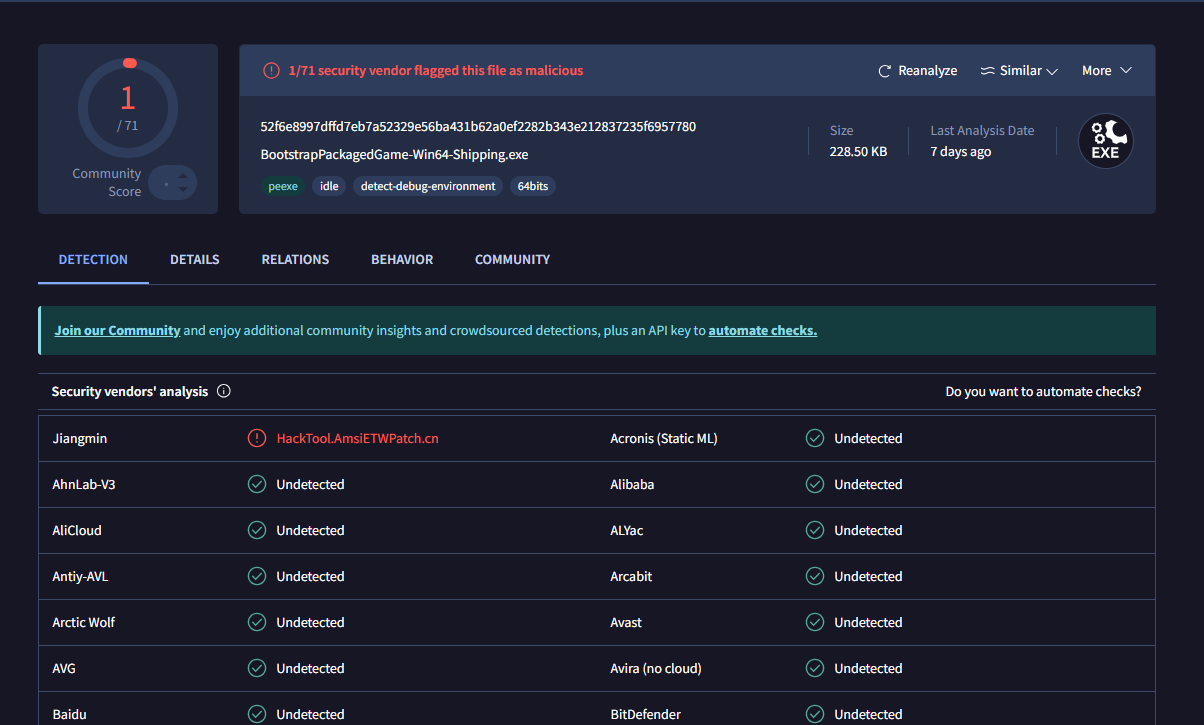Click the green check icon for Acronis (Static ML)

(x=815, y=438)
